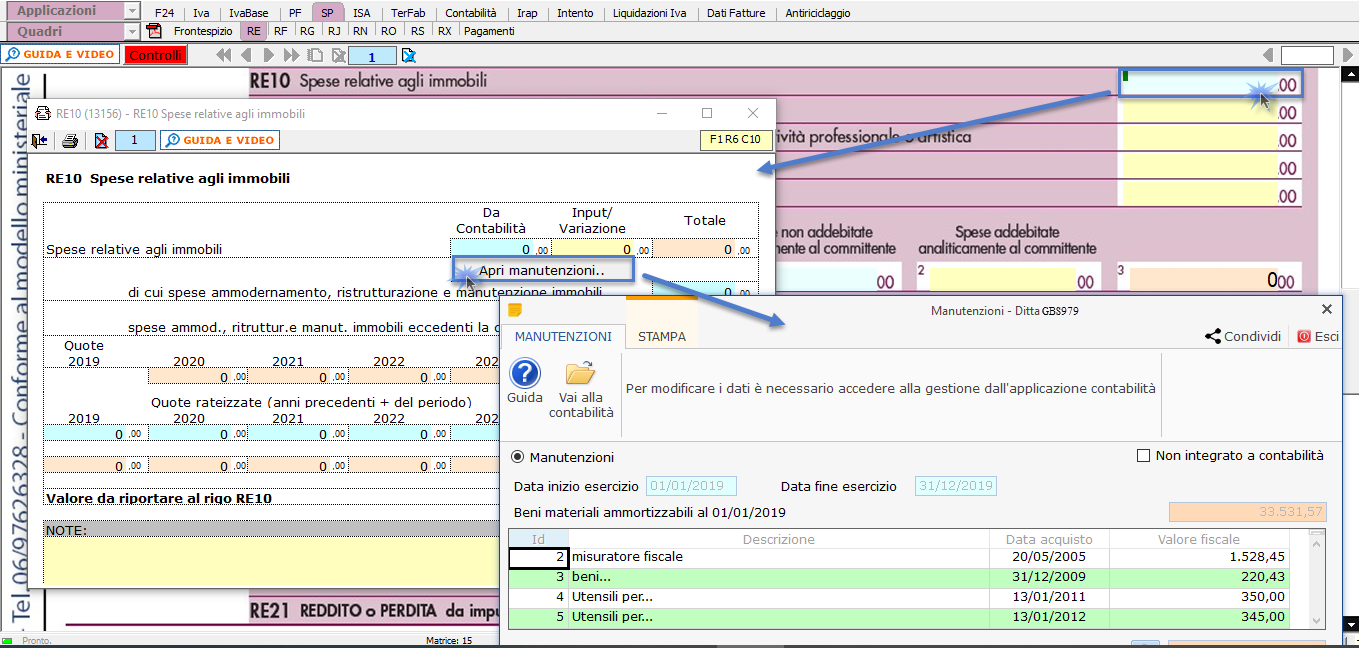
Task: Click the red X delete icon in RE10 window
Action: (x=101, y=141)
